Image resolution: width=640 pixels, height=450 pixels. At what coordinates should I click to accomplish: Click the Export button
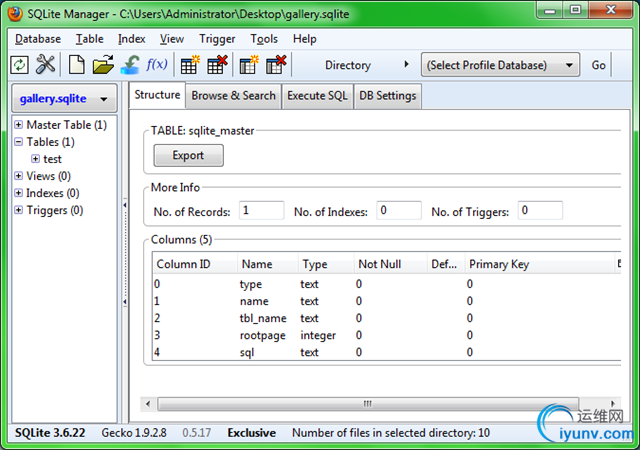(x=188, y=155)
